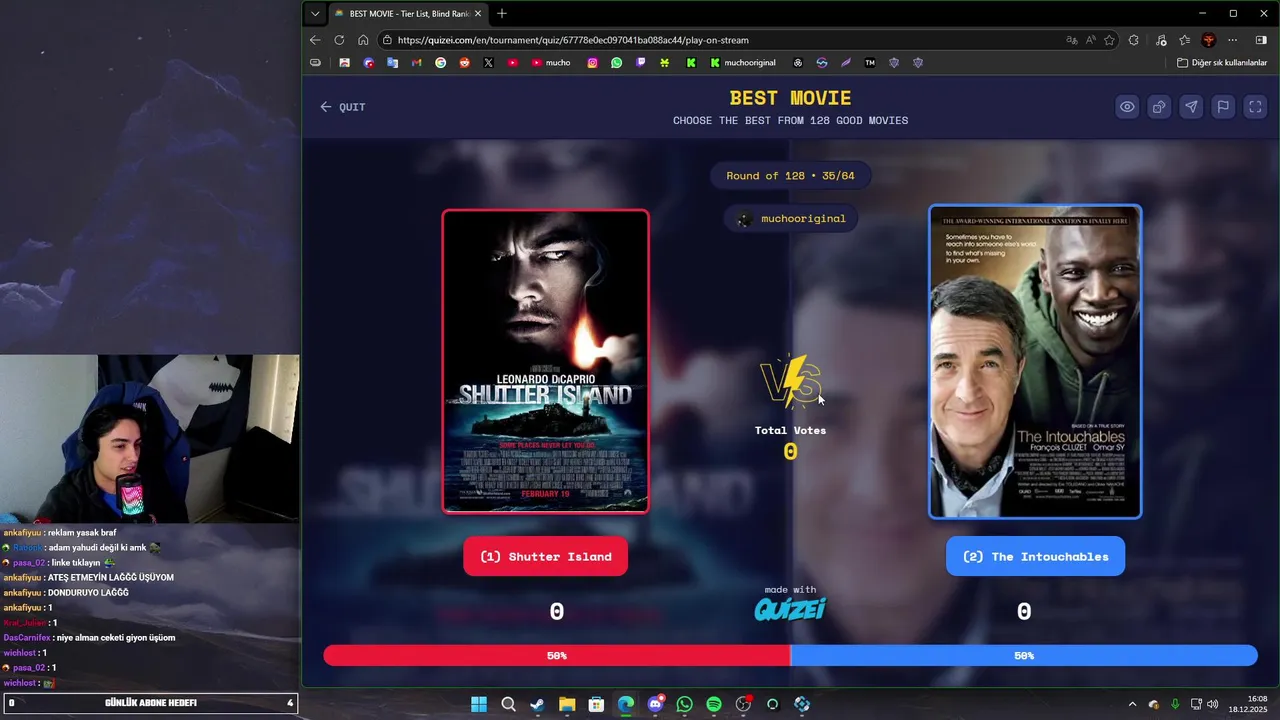The image size is (1280, 720).
Task: Go back in the browser
Action: 315,40
